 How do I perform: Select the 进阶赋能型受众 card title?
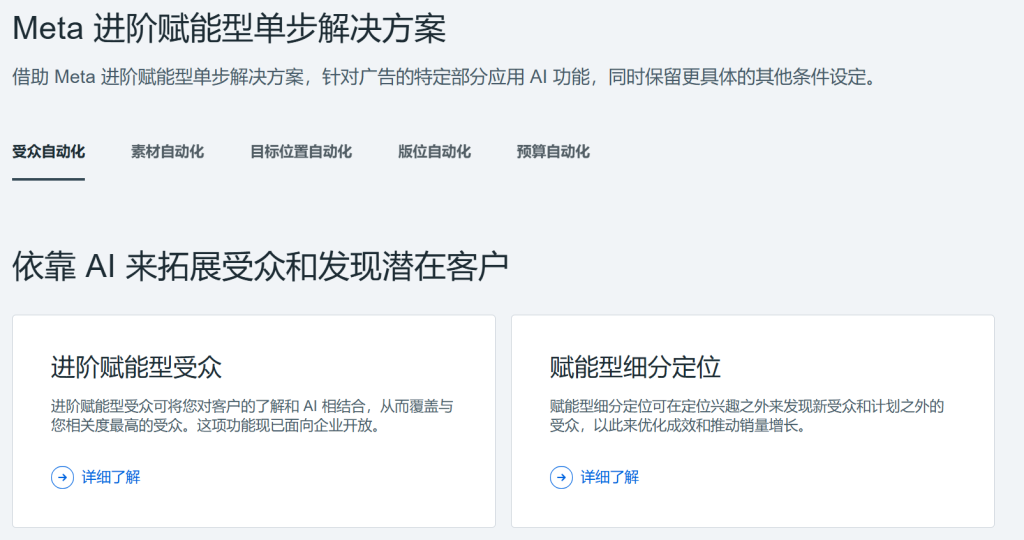136,367
